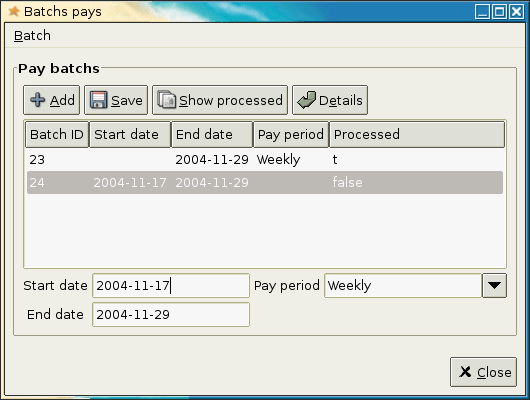
Task: Sort by the Processed column header
Action: [x=417, y=135]
